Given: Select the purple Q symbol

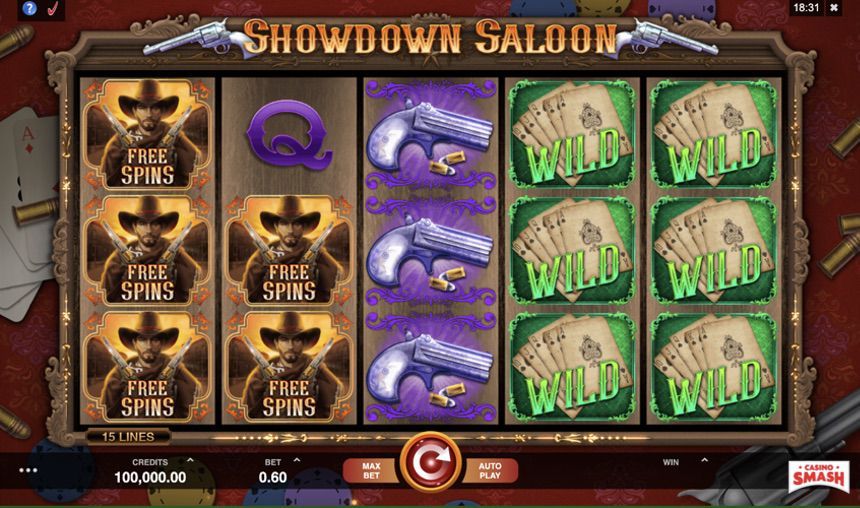Looking at the screenshot, I should click(290, 134).
